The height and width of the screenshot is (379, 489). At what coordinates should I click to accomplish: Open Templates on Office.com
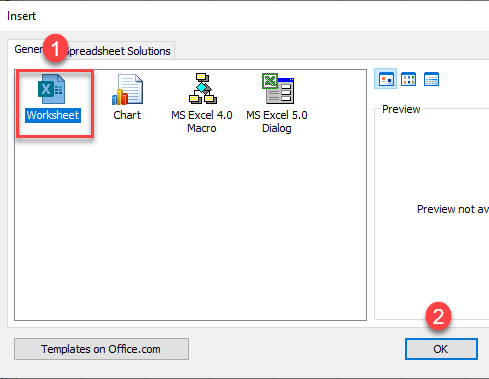coord(101,349)
